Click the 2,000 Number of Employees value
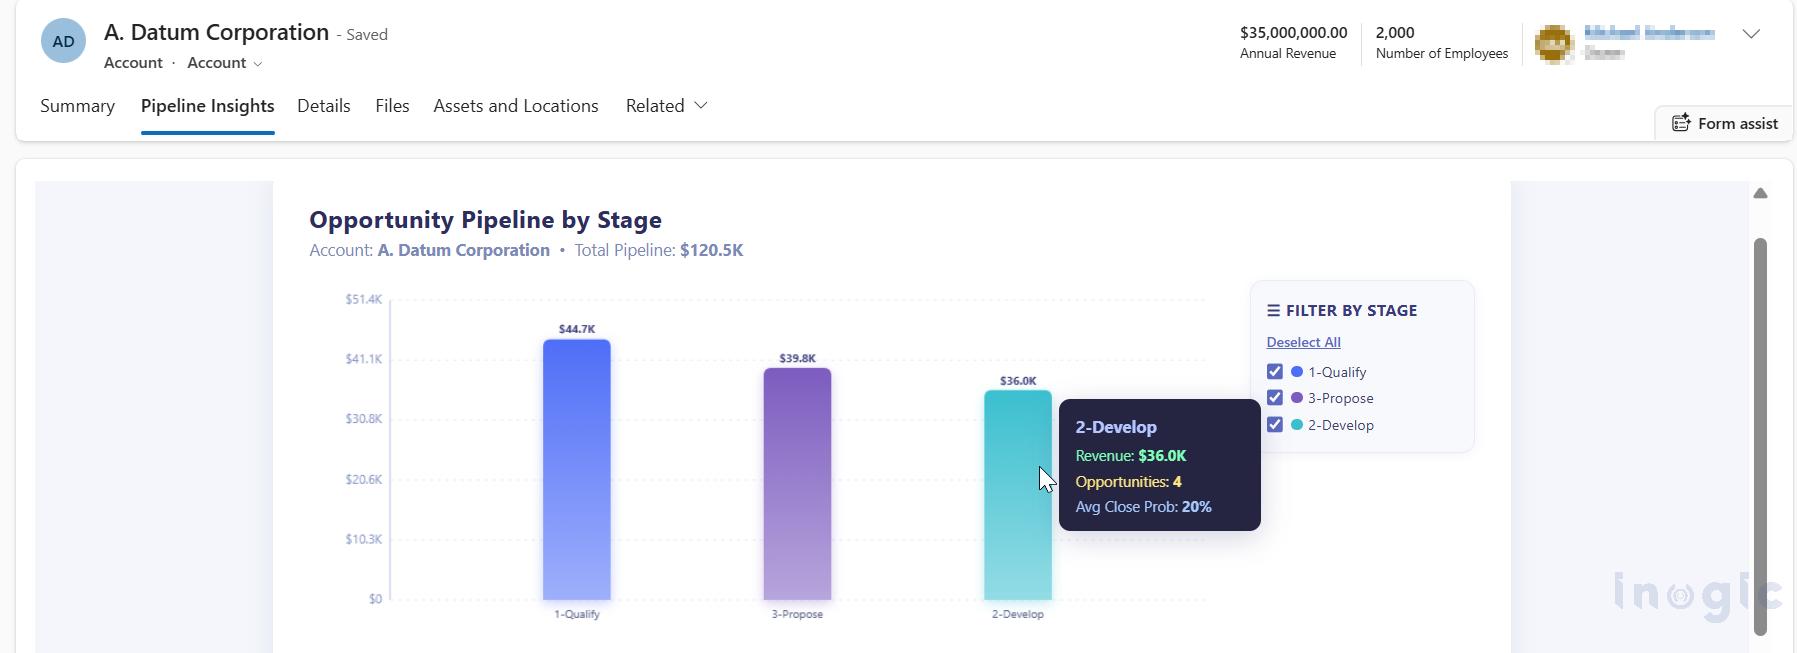This screenshot has width=1797, height=653. coord(1395,33)
